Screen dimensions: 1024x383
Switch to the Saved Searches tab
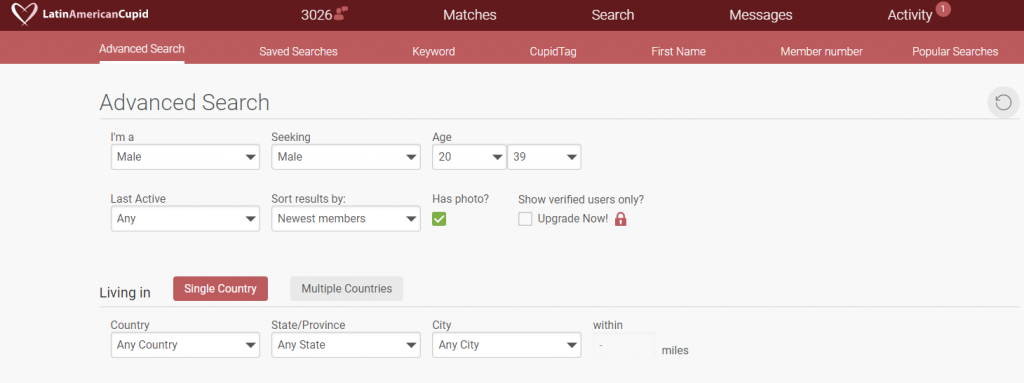point(298,52)
